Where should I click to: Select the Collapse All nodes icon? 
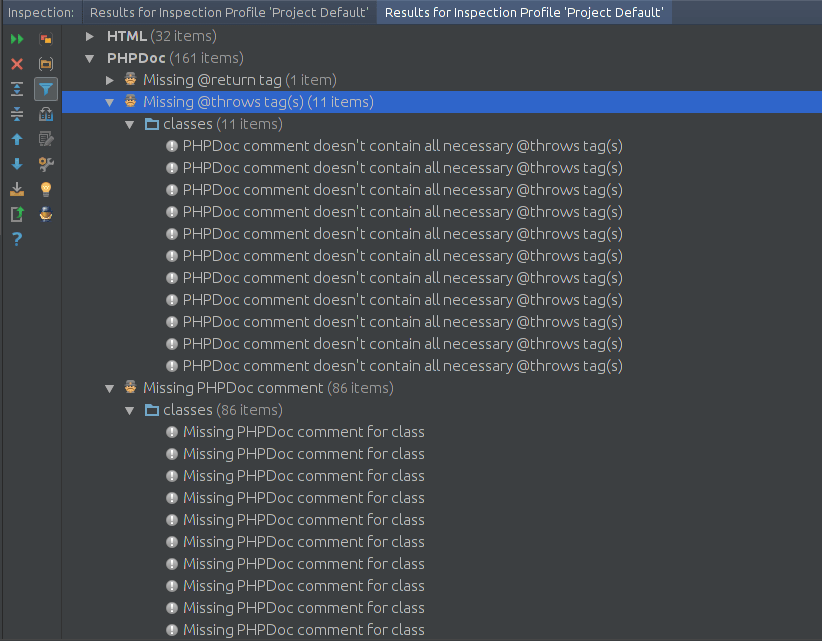[x=16, y=114]
